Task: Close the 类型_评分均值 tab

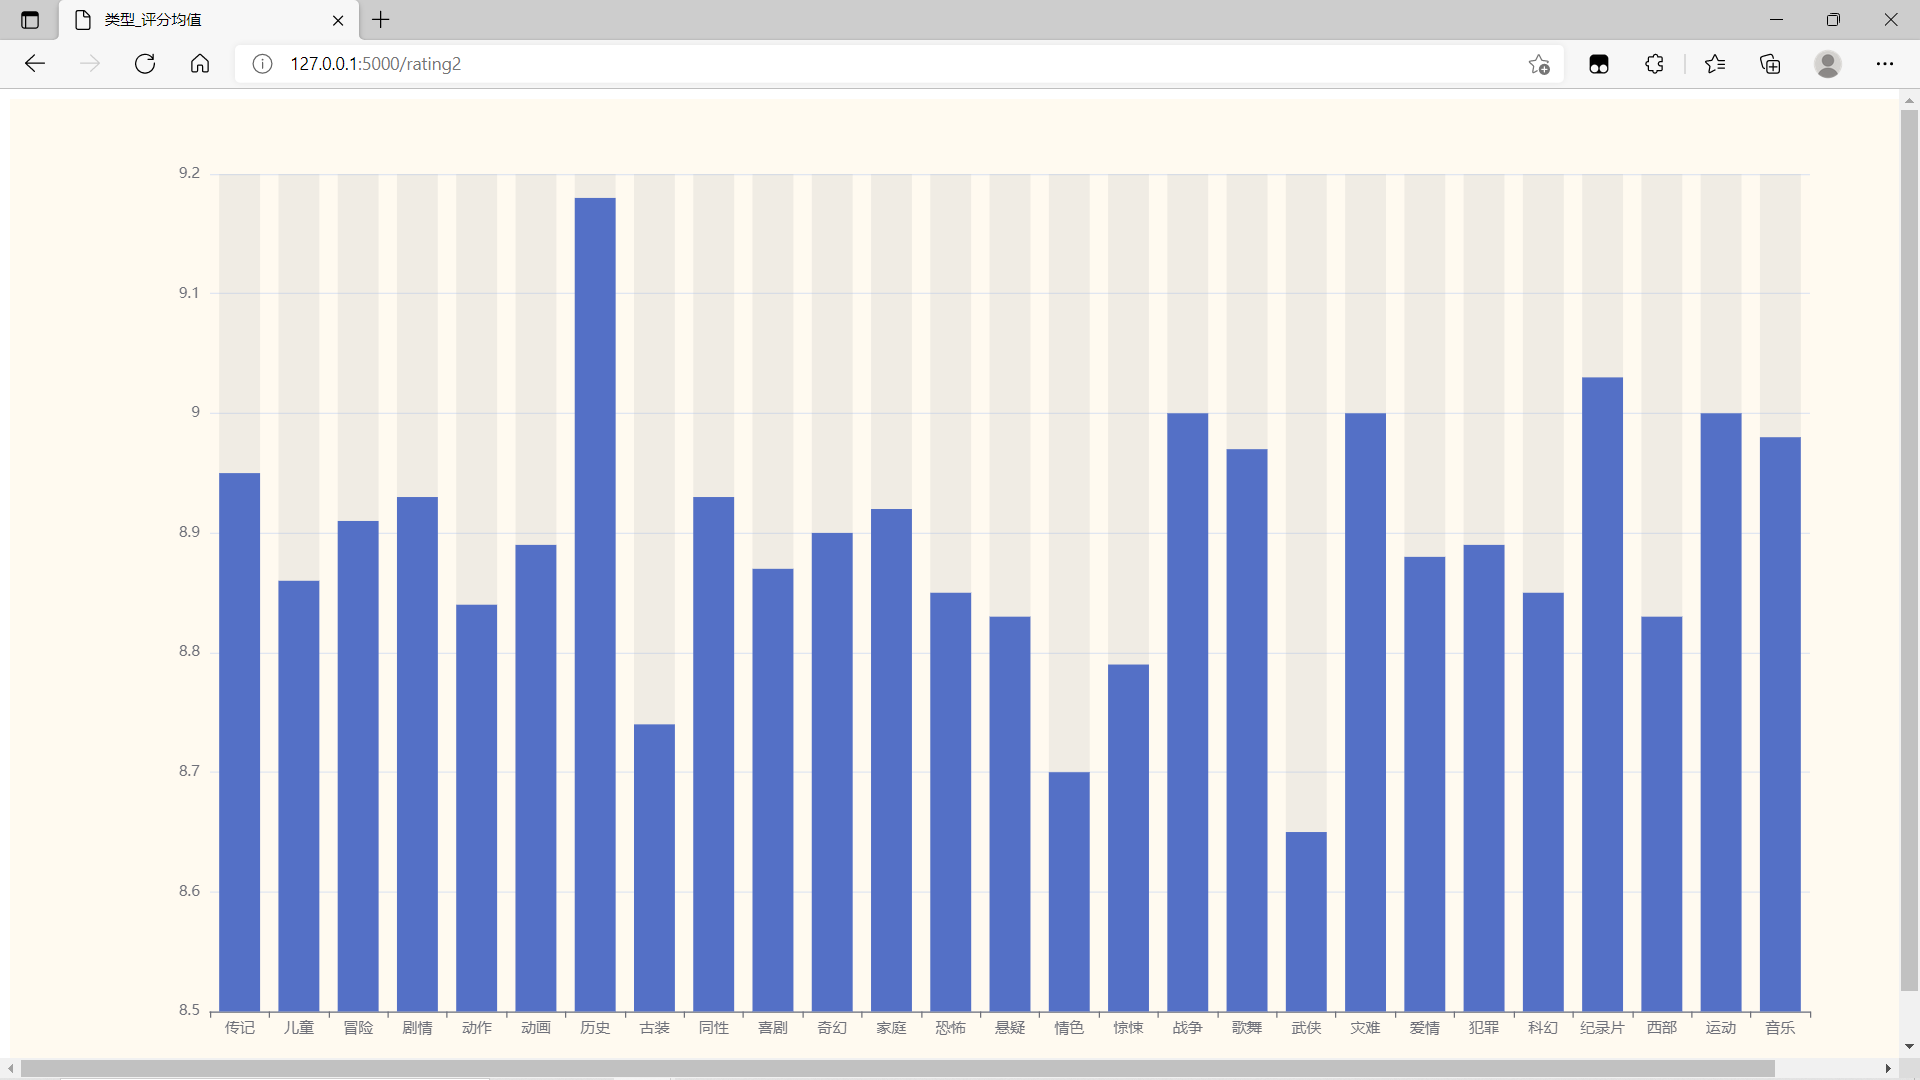Action: (338, 20)
